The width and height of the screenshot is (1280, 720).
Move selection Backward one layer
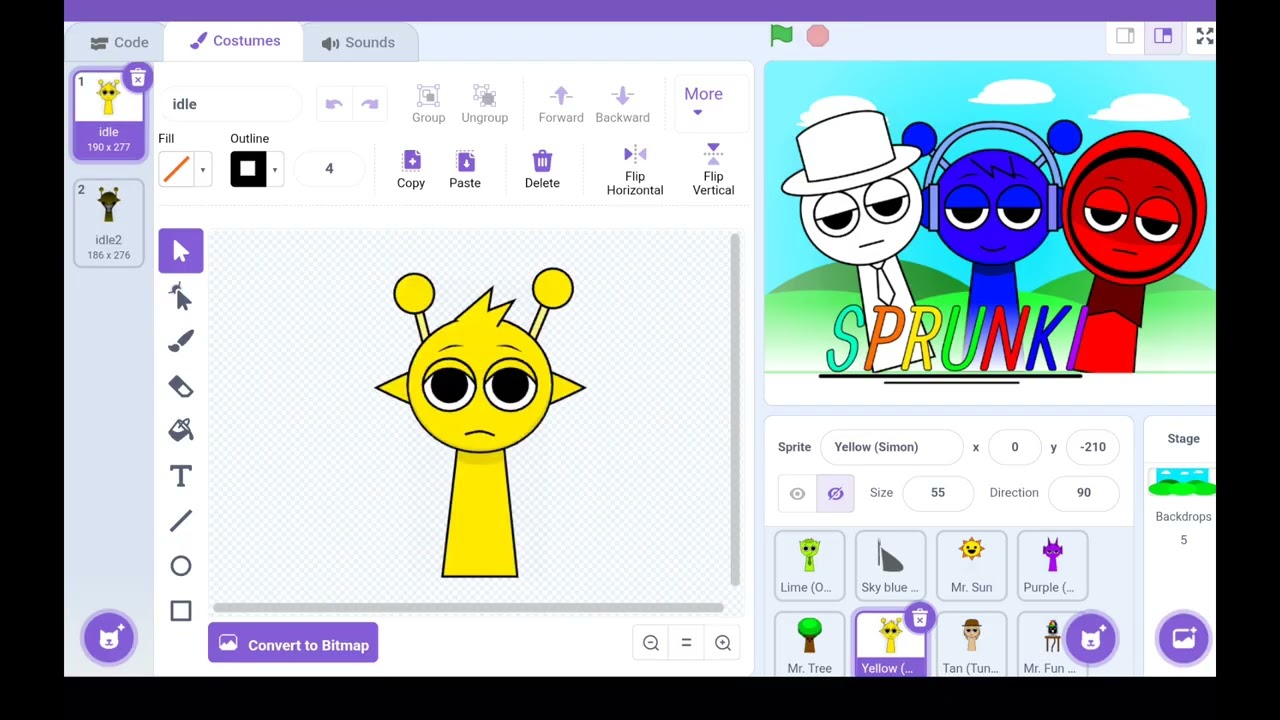(x=622, y=104)
